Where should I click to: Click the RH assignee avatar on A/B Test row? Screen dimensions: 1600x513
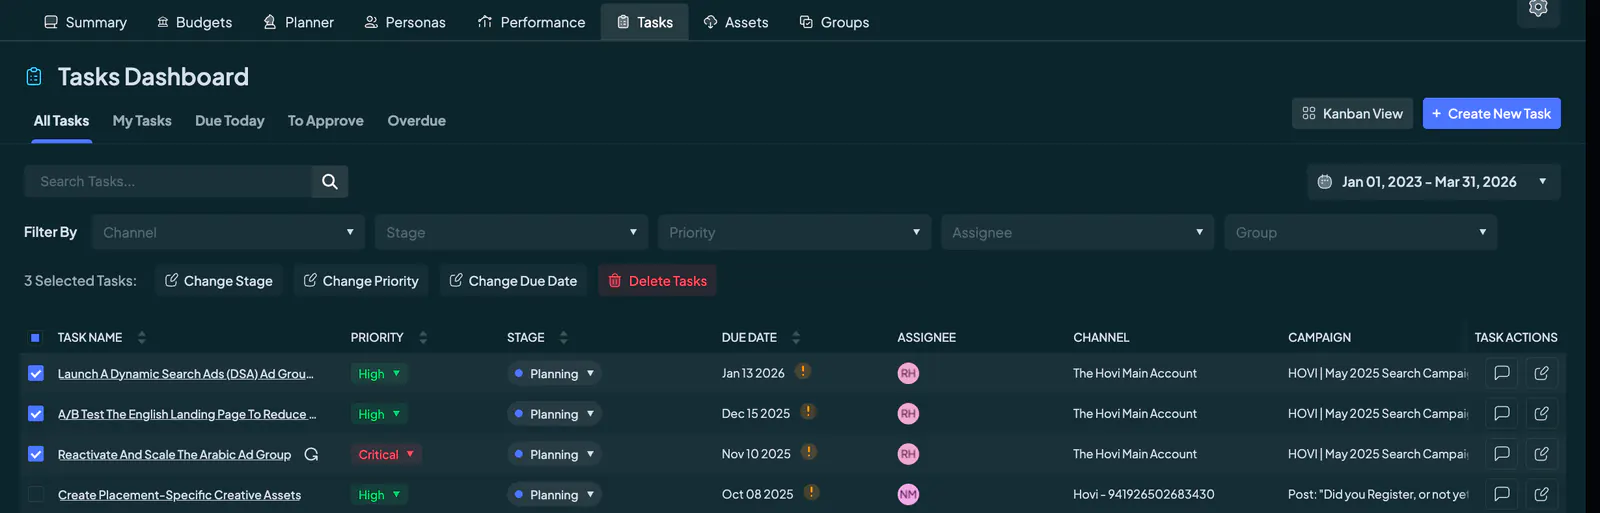[x=908, y=413]
